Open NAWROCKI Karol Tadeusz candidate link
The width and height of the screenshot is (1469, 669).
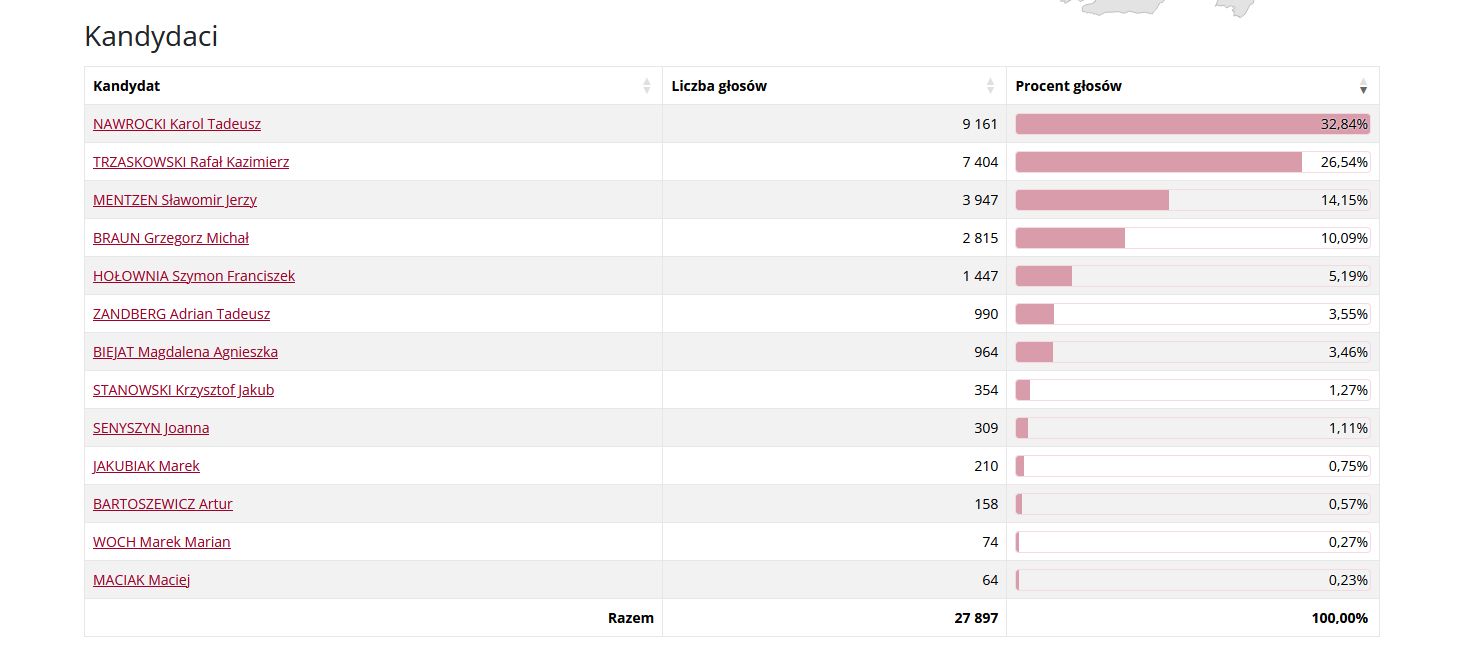pos(177,124)
